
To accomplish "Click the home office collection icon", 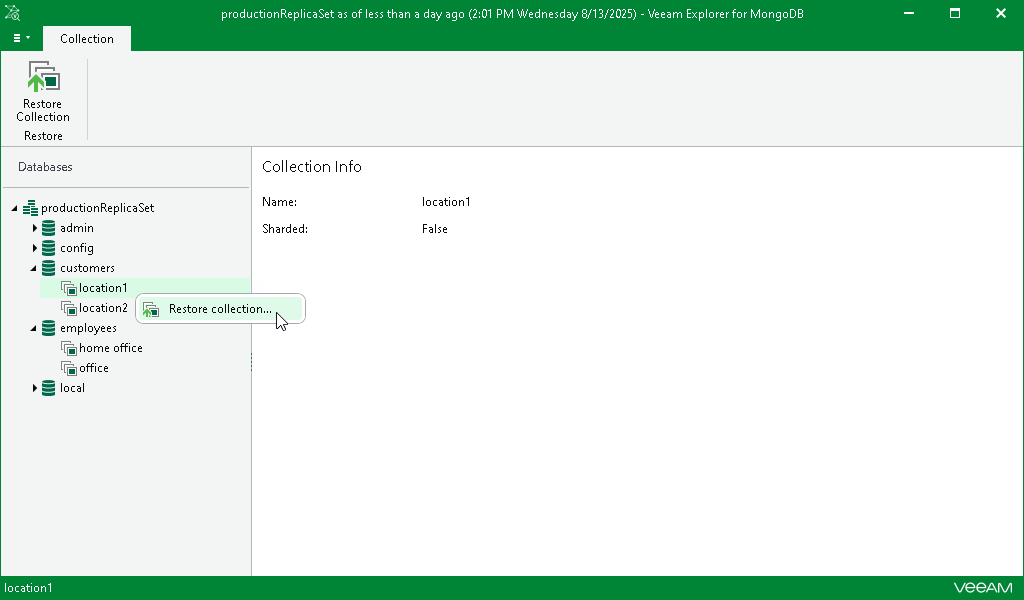I will pyautogui.click(x=69, y=348).
